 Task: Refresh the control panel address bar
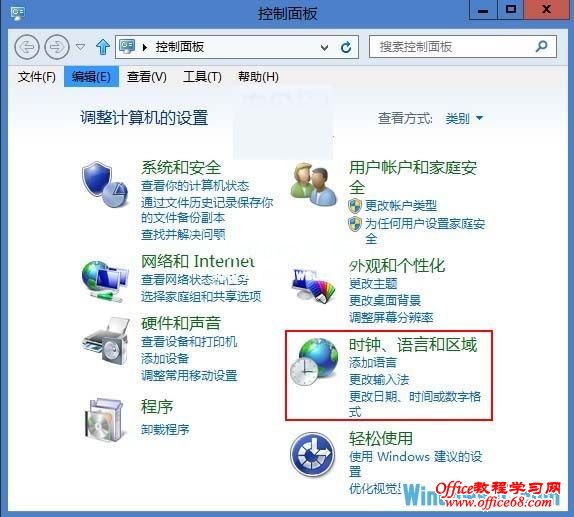coord(346,47)
